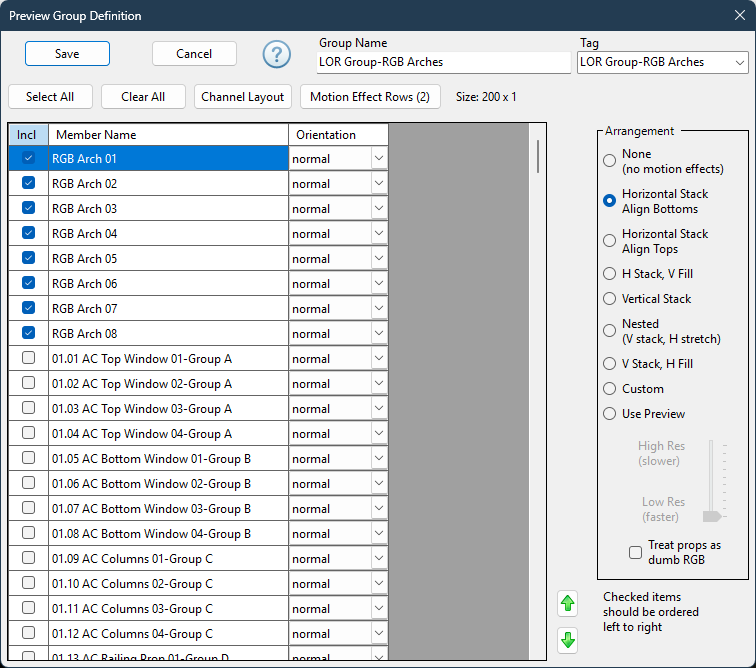
Task: Select None (no motion effects) arrangement
Action: coord(609,161)
